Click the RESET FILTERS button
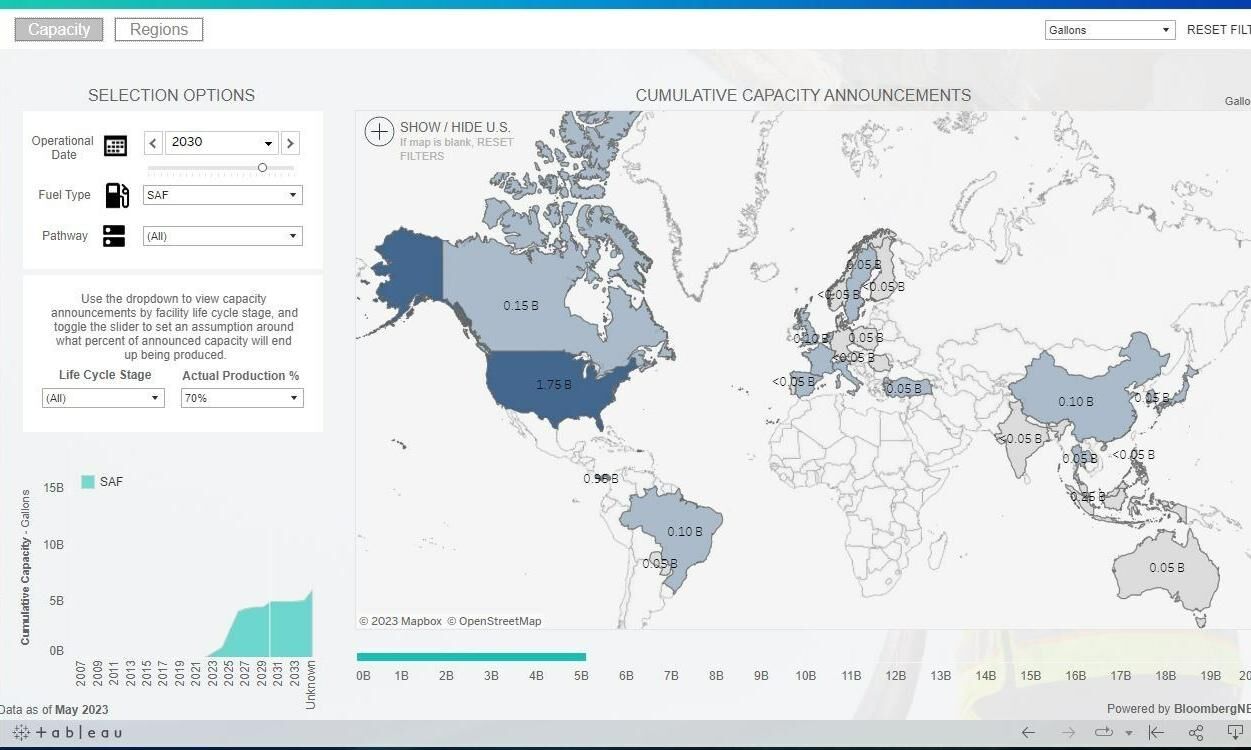Screen dimensions: 1251x750 [x=1217, y=30]
